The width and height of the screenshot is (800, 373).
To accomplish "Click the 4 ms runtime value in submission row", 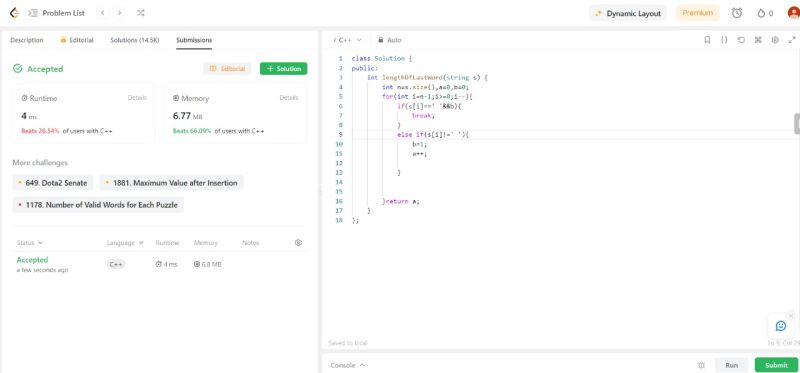I will tap(166, 264).
